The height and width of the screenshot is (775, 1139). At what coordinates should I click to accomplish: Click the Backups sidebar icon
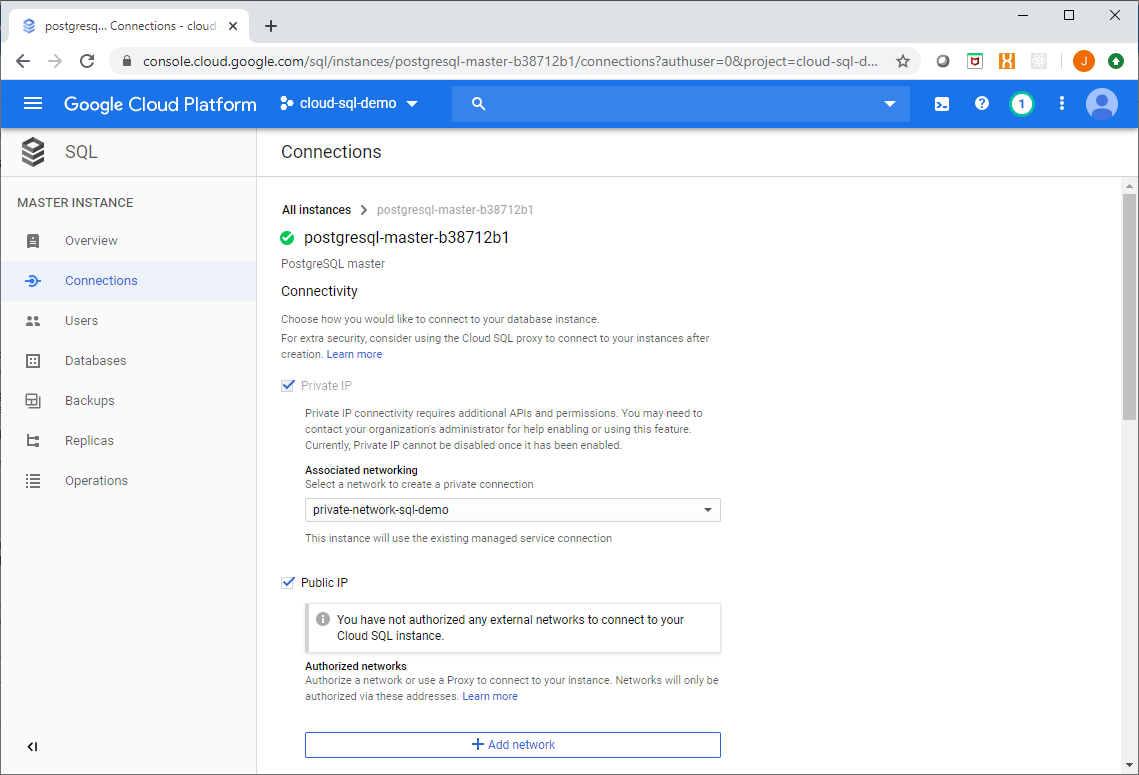33,401
